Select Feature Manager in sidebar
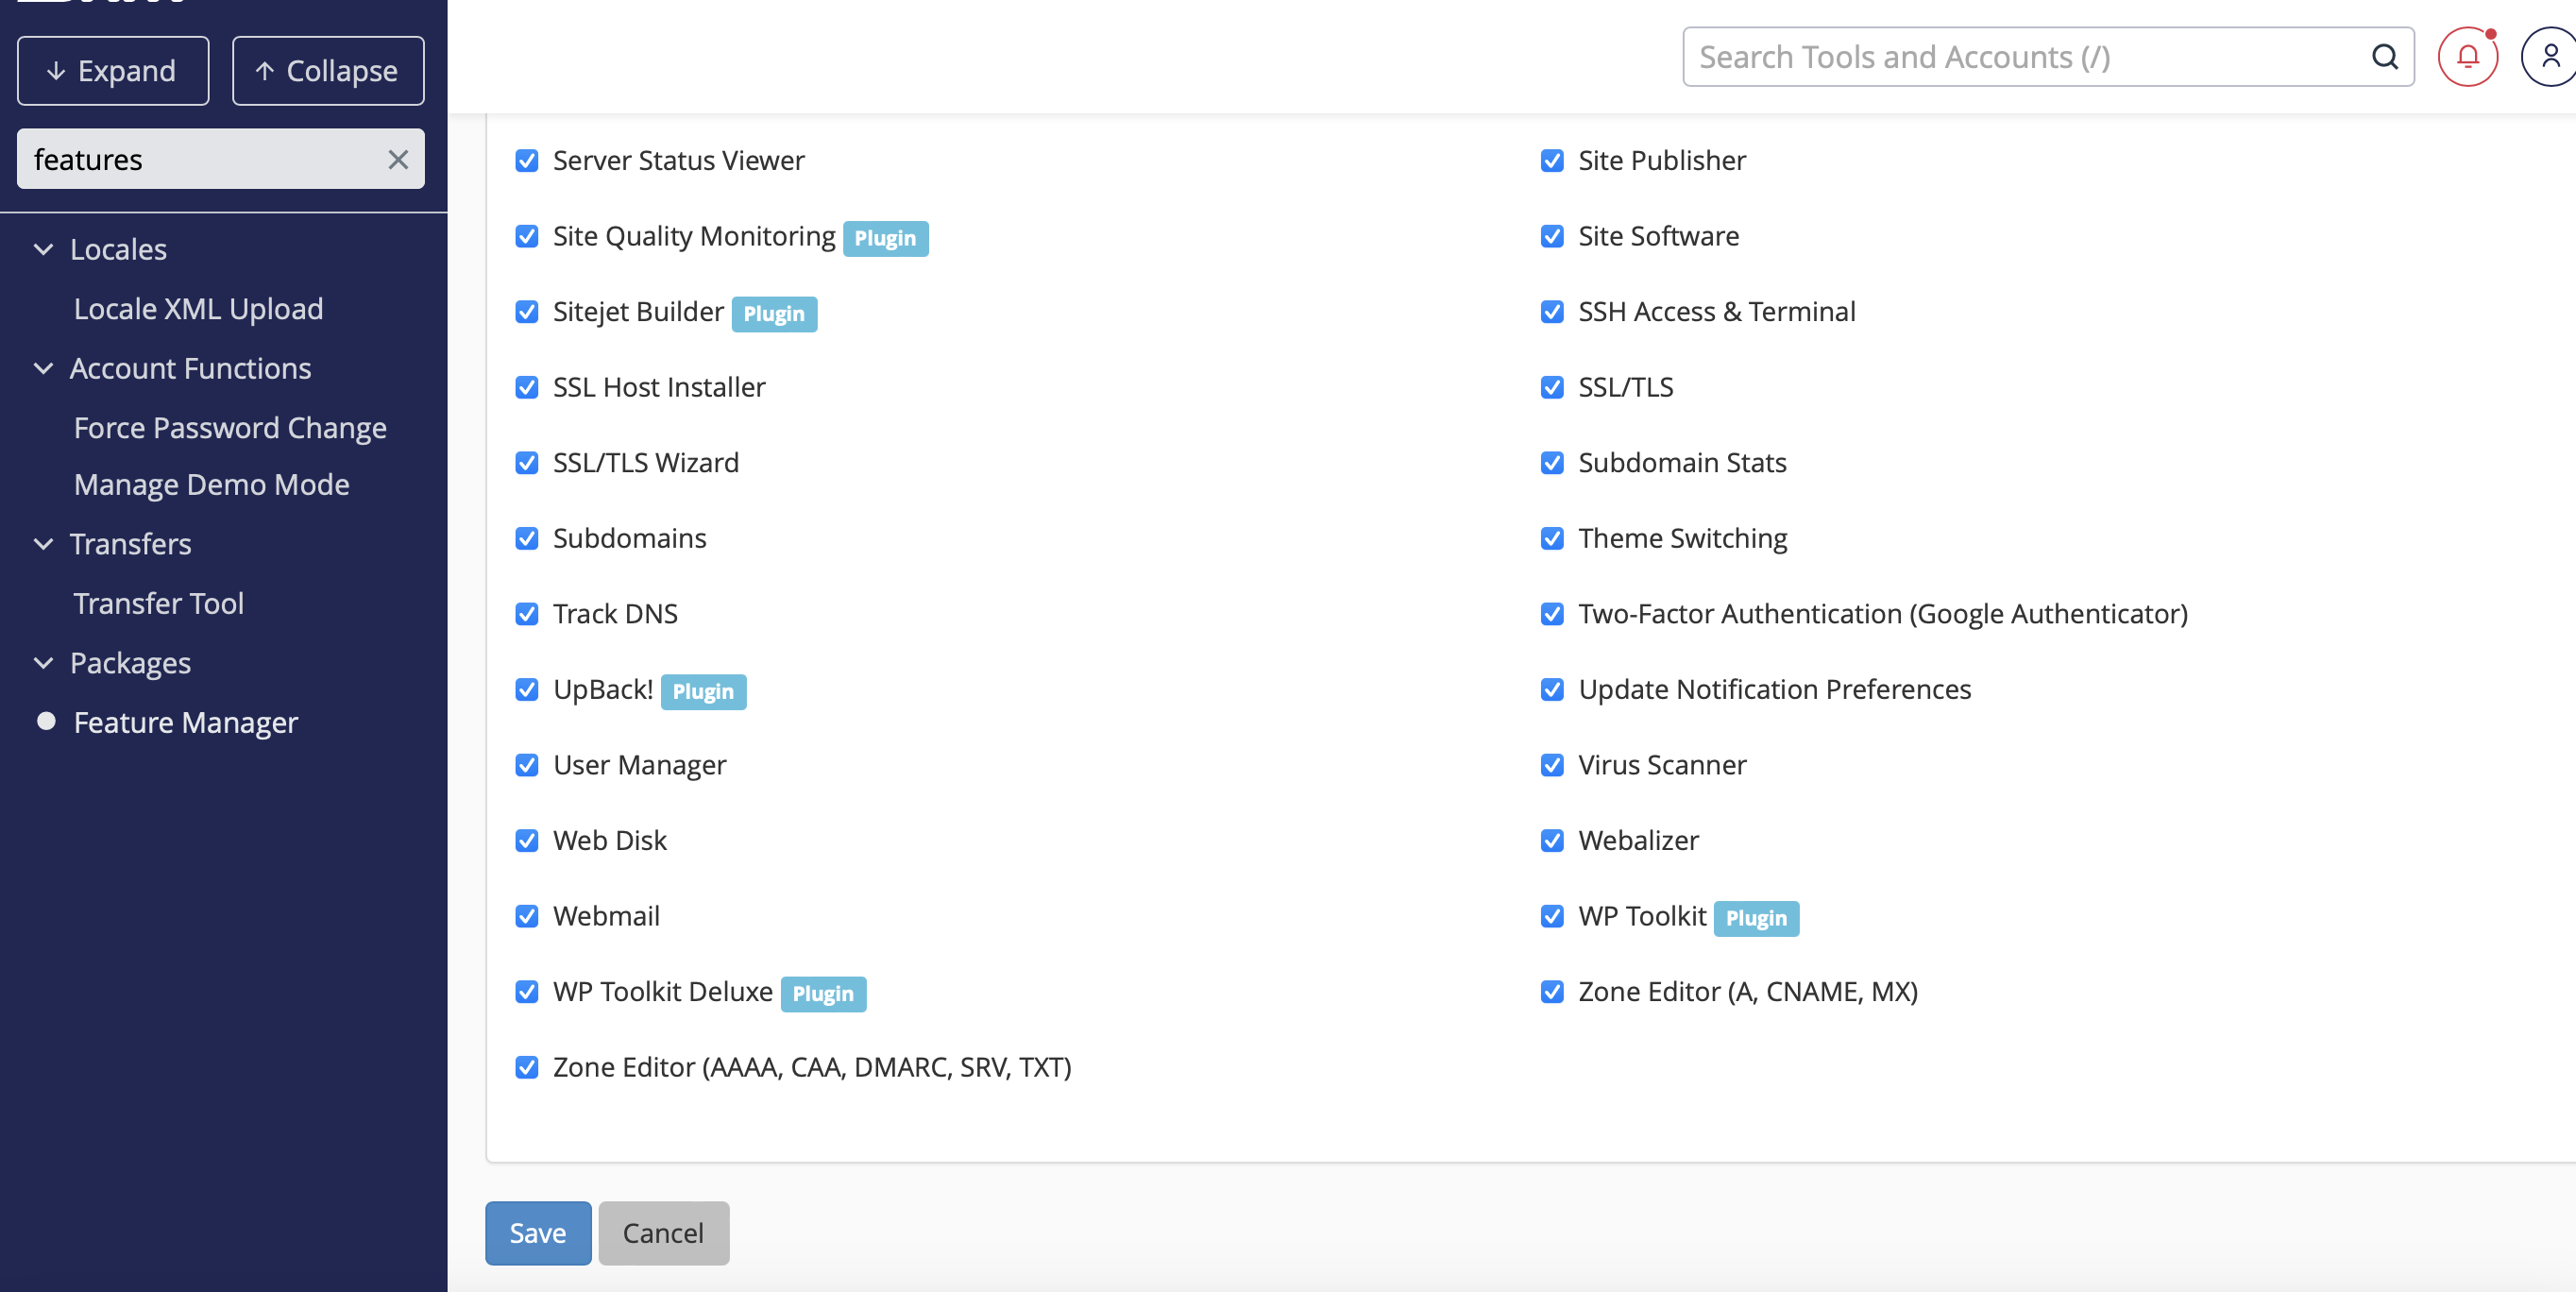This screenshot has width=2576, height=1292. 185,723
